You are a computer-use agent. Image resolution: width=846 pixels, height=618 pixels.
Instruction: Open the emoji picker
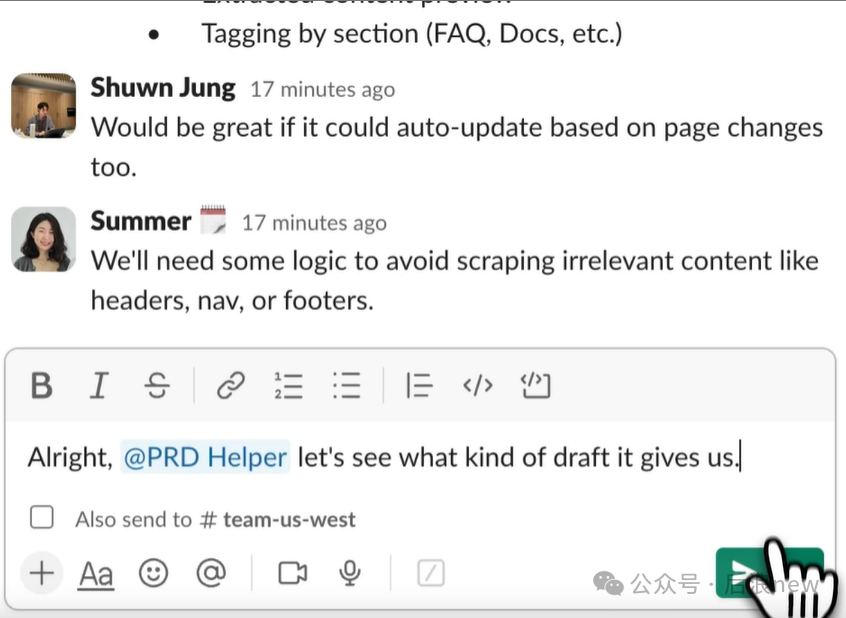(x=154, y=573)
